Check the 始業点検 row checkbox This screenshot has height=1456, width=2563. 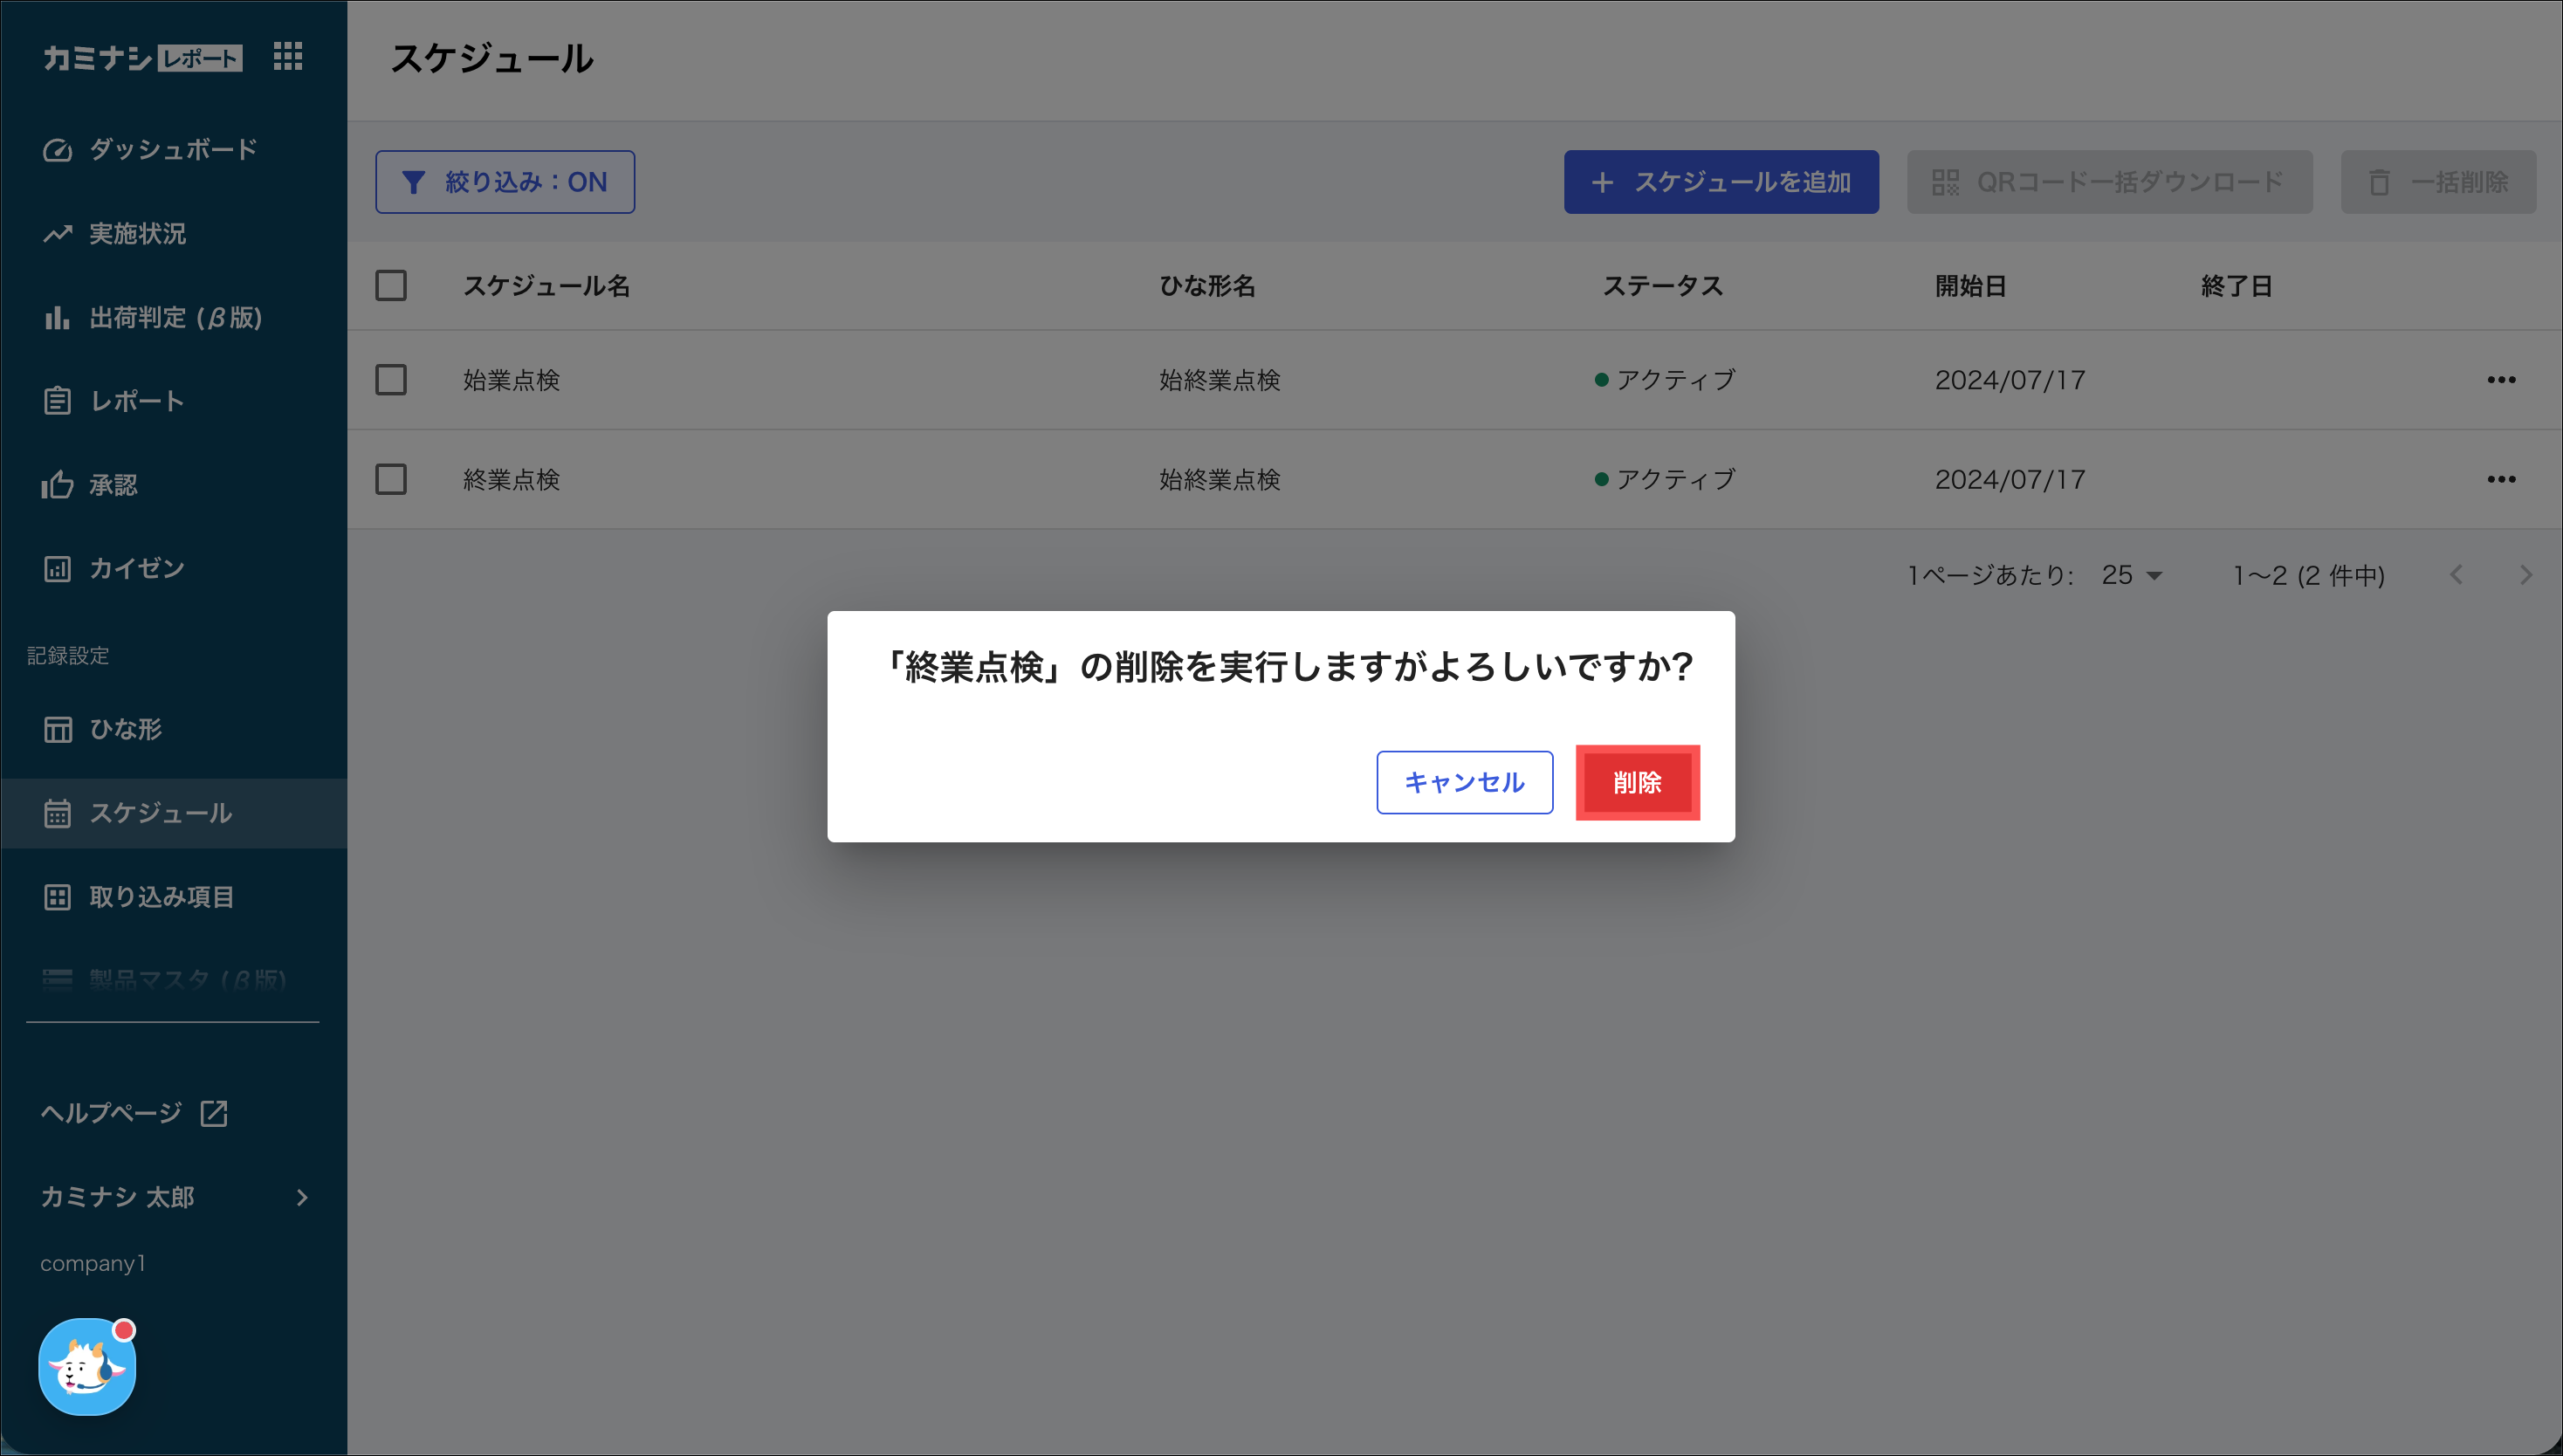coord(391,380)
